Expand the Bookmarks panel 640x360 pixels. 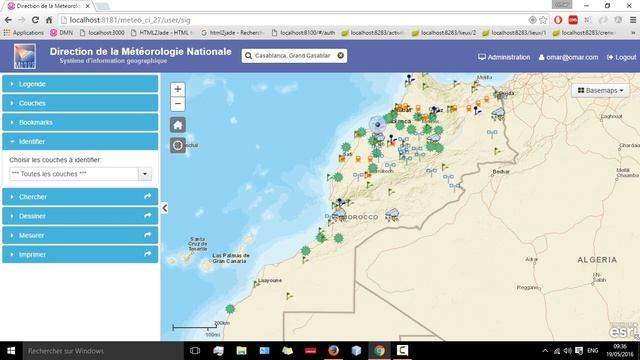pyautogui.click(x=80, y=122)
